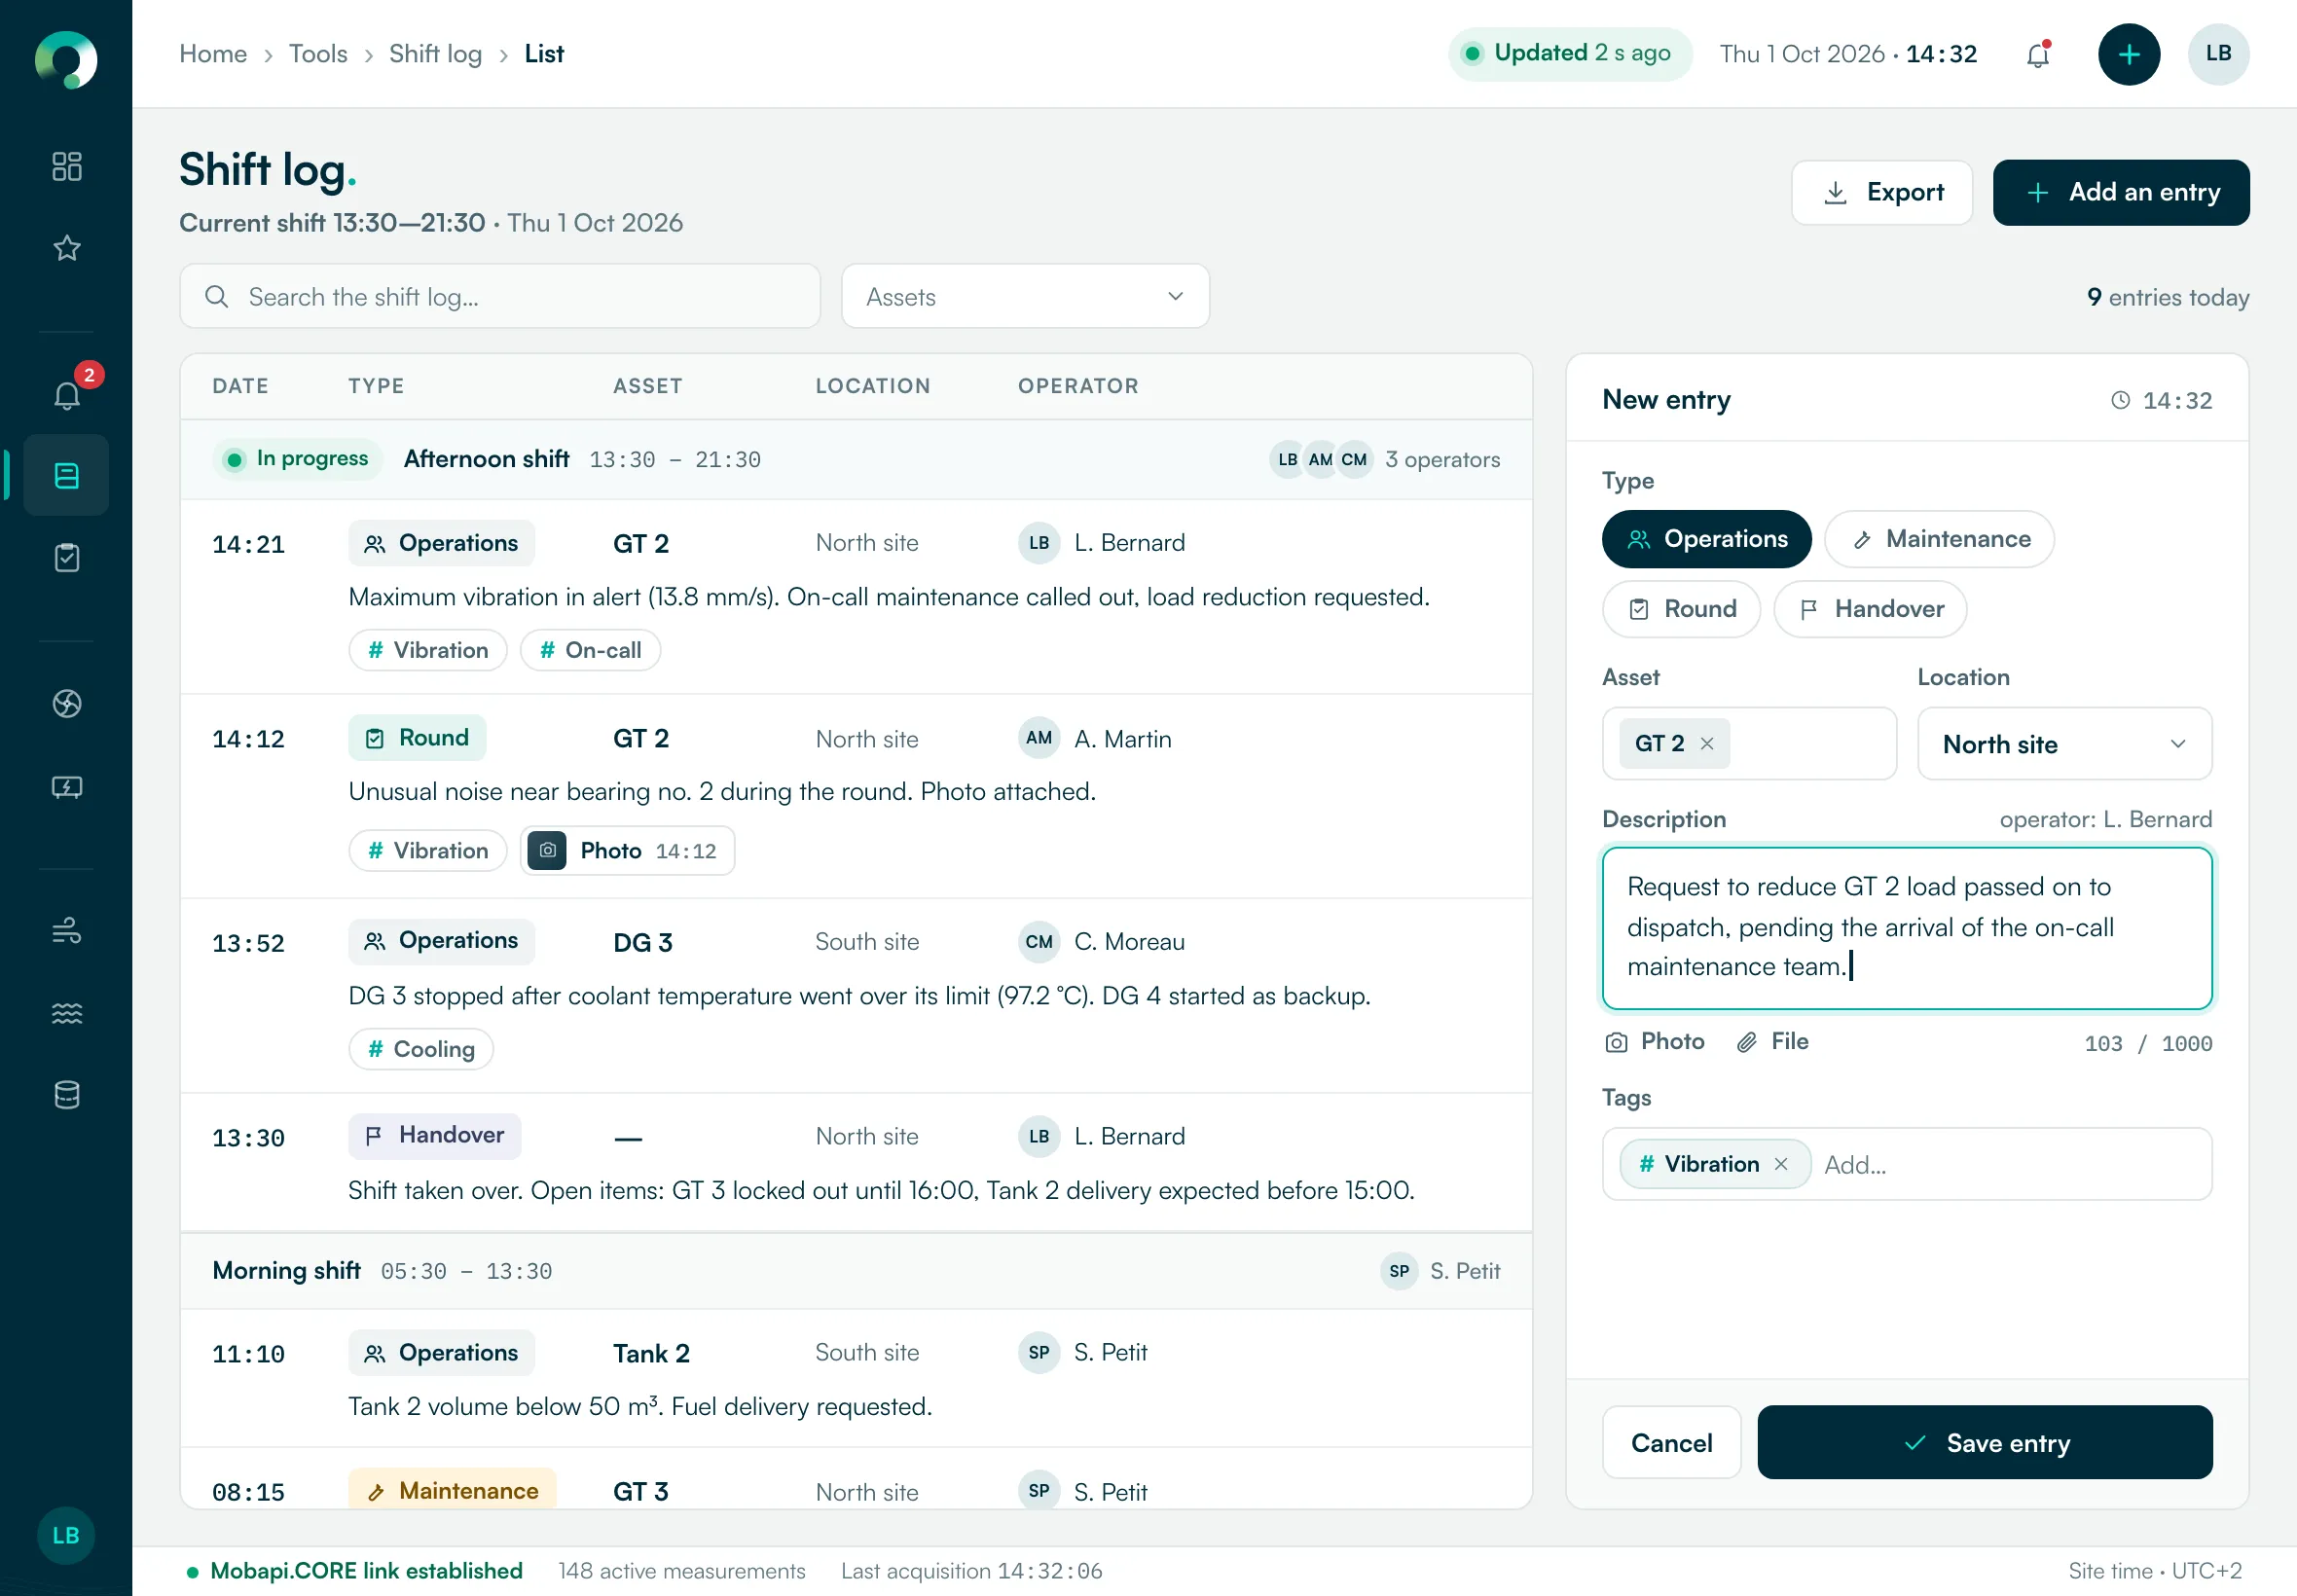Click the round plus button in header
The image size is (2297, 1596).
click(x=2128, y=54)
